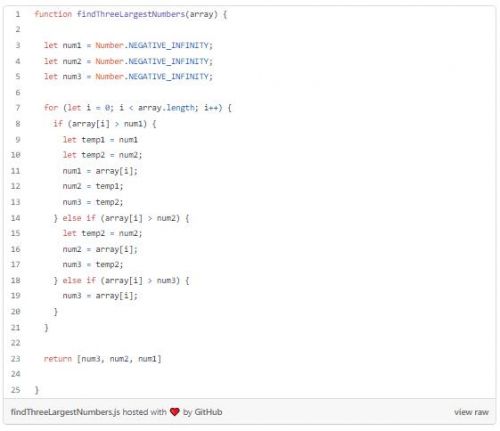Click the for loop line of code
This screenshot has height=431, width=500.
coord(138,108)
